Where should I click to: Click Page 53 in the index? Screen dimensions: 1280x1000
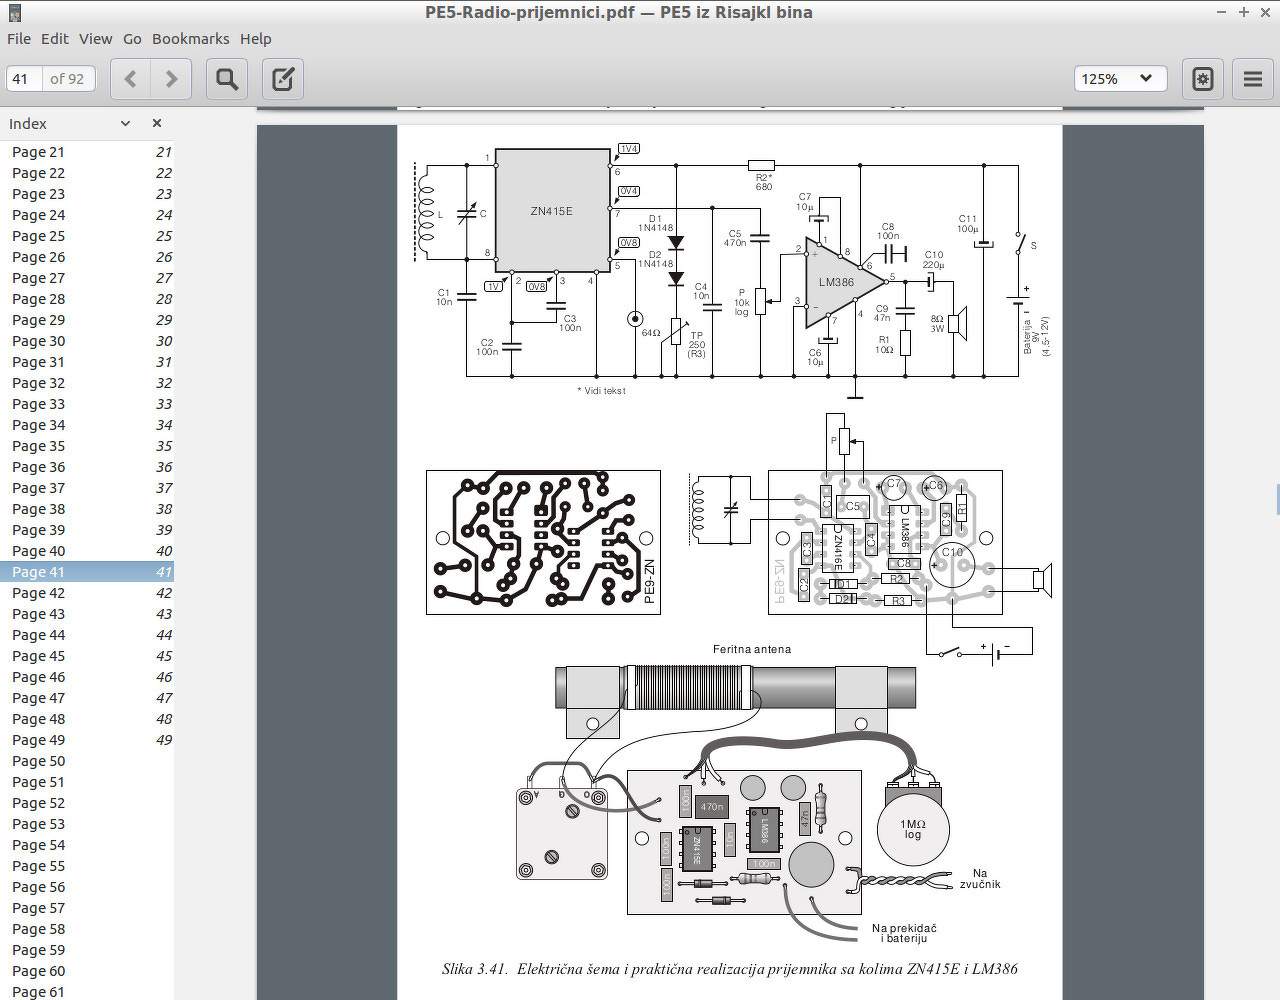(87, 824)
